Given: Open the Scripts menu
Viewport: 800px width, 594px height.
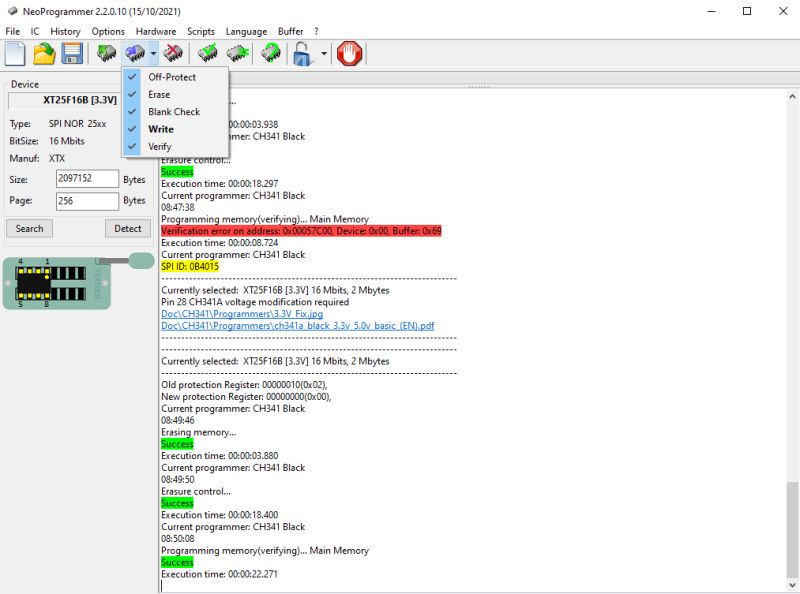Looking at the screenshot, I should click(201, 31).
